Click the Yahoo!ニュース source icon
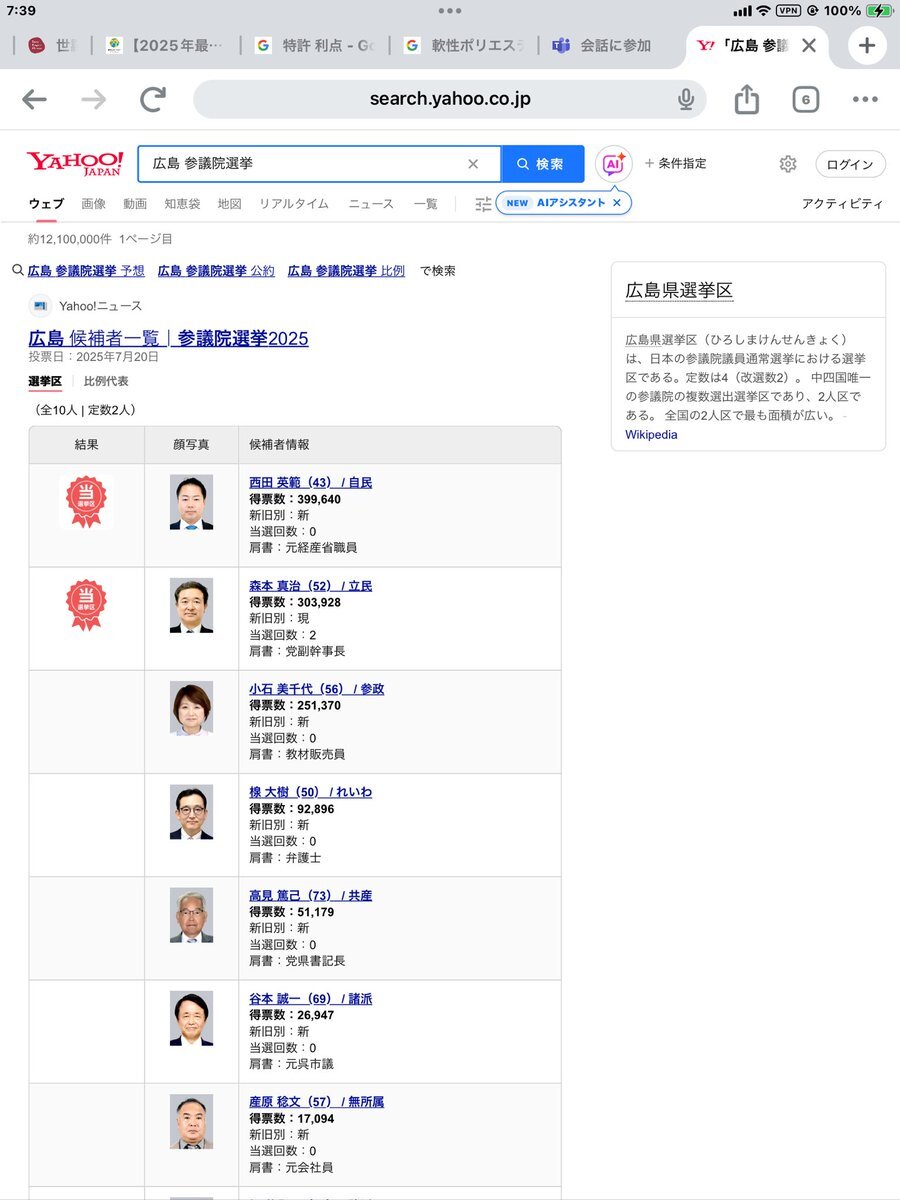This screenshot has width=900, height=1200. tap(41, 306)
